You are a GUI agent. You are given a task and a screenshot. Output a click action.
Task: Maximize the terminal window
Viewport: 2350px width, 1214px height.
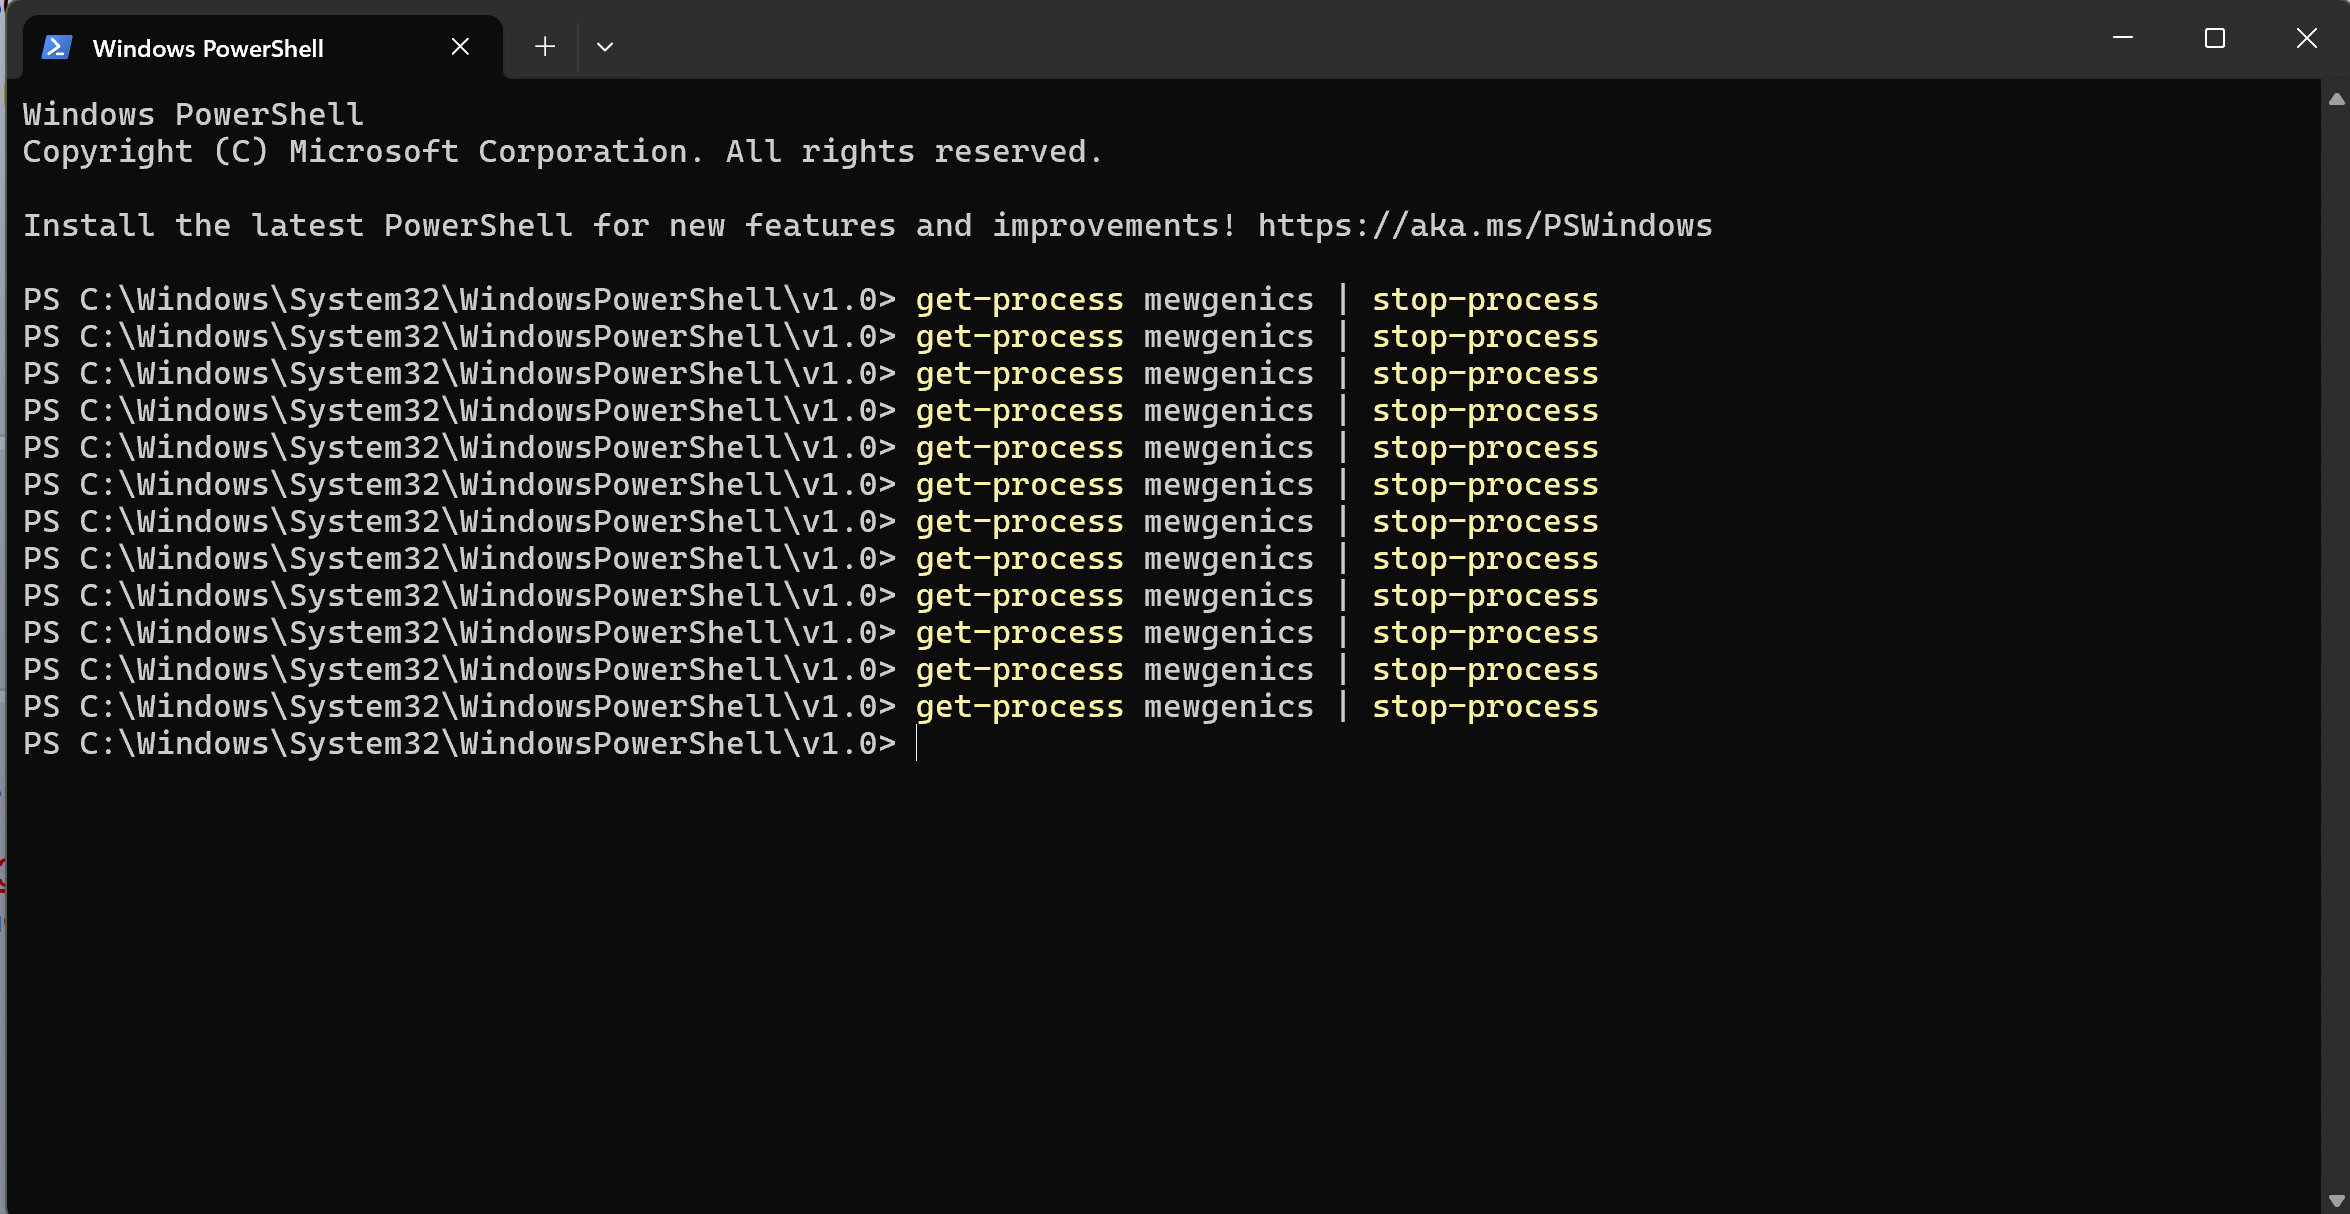[2214, 38]
